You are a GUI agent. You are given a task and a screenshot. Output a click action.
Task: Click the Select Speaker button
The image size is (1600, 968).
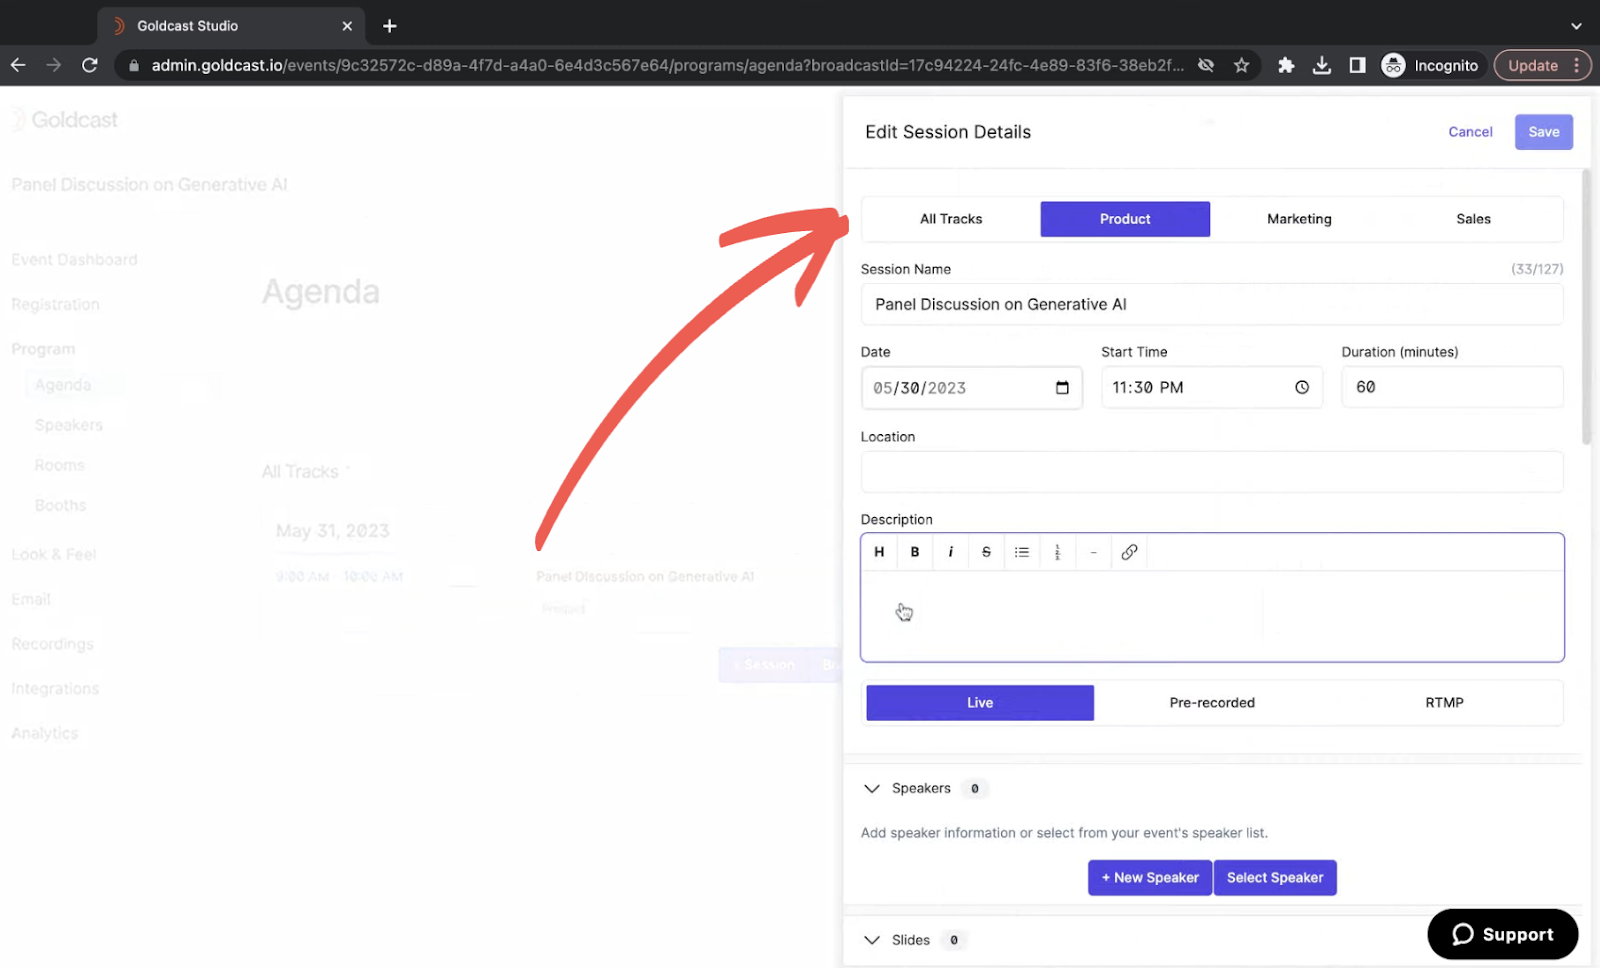click(1275, 878)
